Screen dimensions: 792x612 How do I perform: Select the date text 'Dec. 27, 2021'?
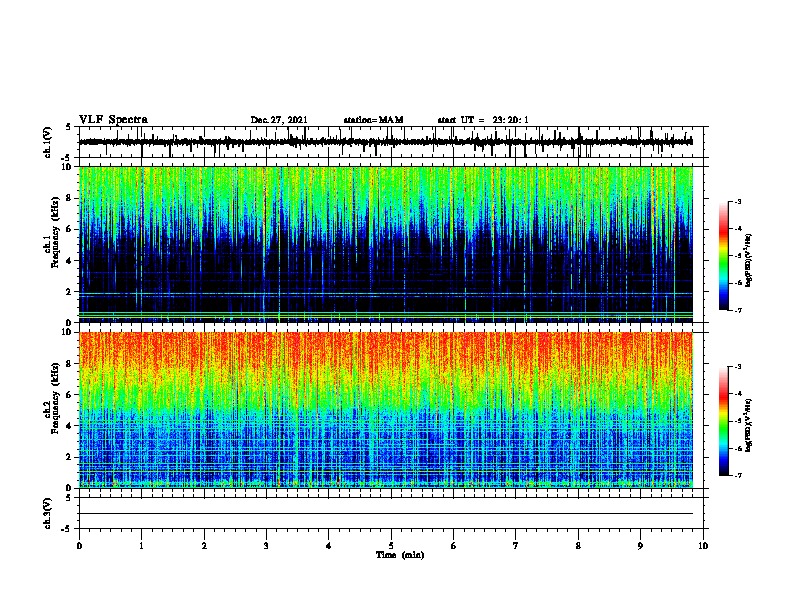pos(279,120)
